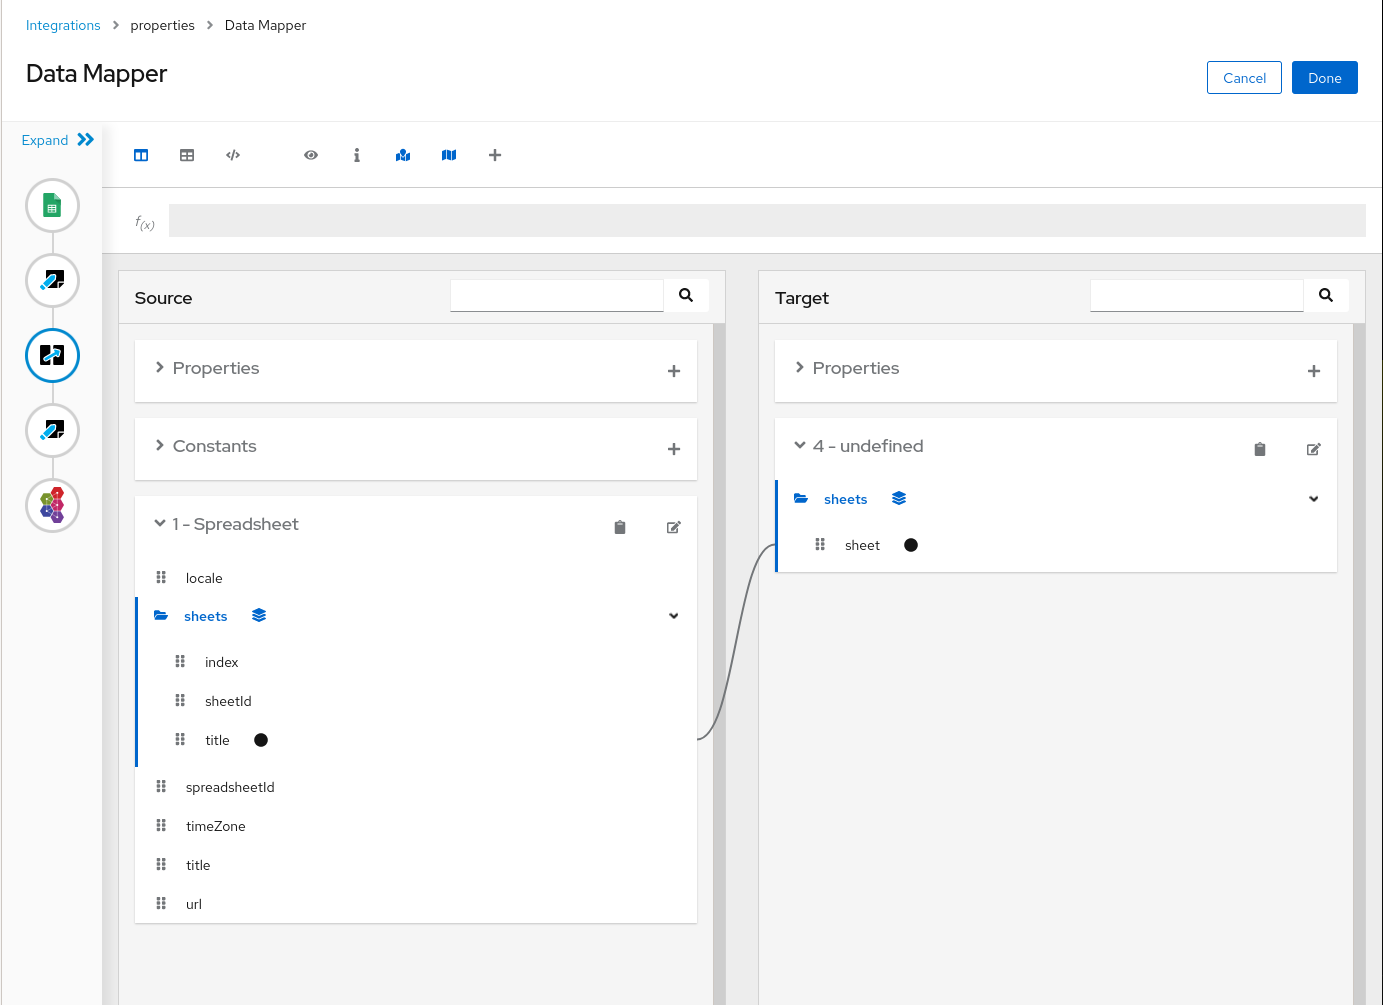Expand the integration steps sidebar
Image resolution: width=1383 pixels, height=1005 pixels.
pos(58,140)
